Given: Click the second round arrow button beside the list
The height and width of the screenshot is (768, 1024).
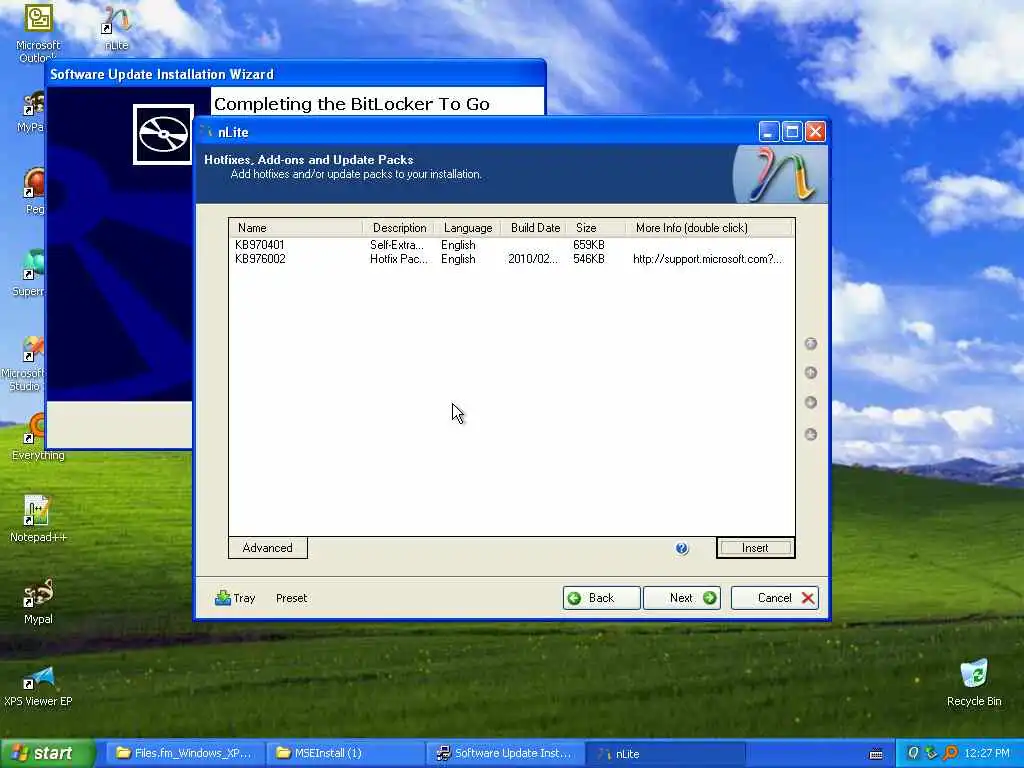Looking at the screenshot, I should tap(810, 373).
